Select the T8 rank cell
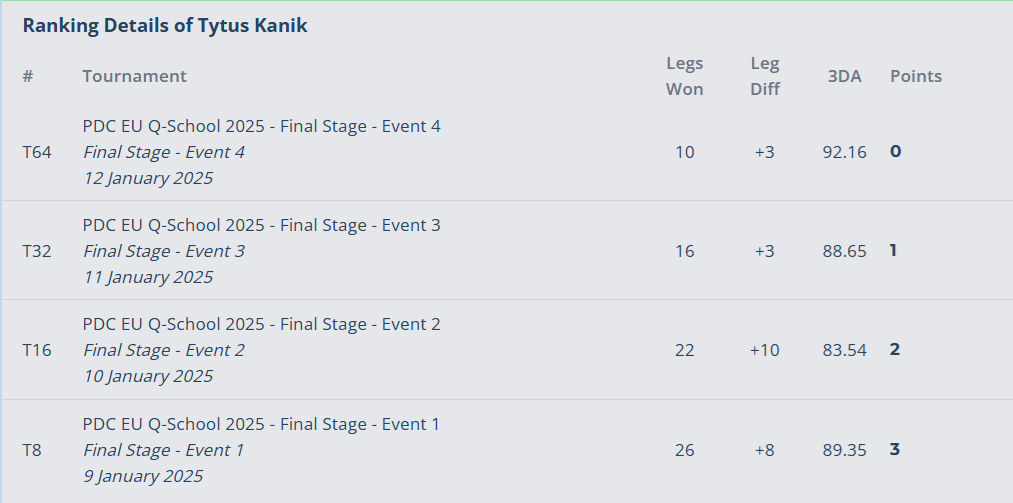Viewport: 1013px width, 503px height. (x=32, y=450)
